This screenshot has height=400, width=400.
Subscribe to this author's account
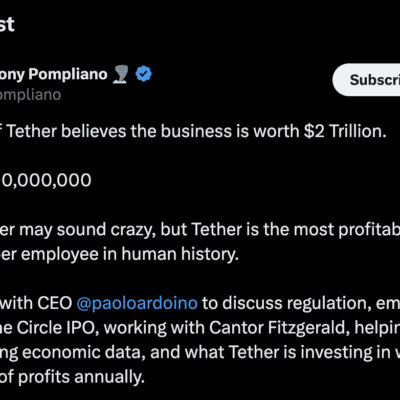367,80
